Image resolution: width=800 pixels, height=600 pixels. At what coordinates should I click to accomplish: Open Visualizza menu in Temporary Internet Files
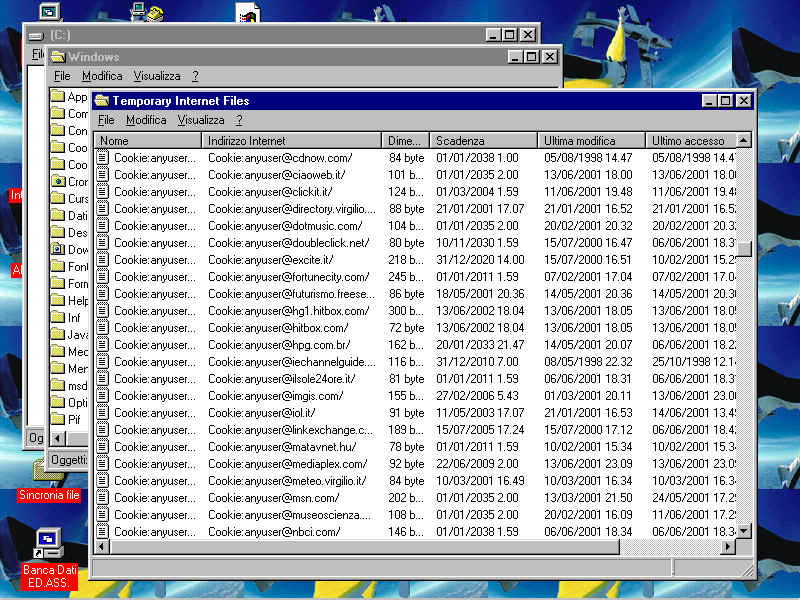pyautogui.click(x=201, y=120)
